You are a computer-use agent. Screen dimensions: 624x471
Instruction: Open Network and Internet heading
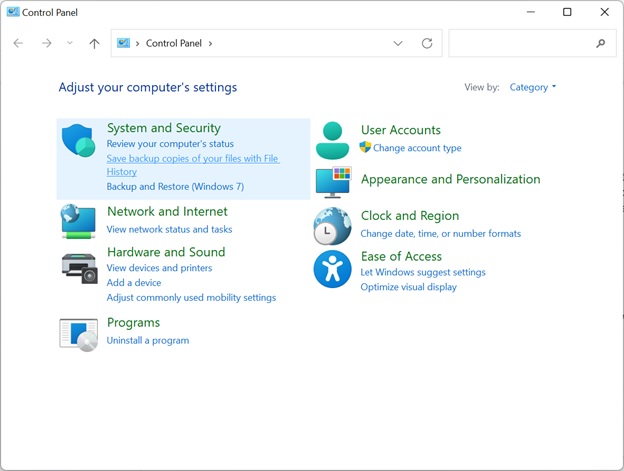167,211
